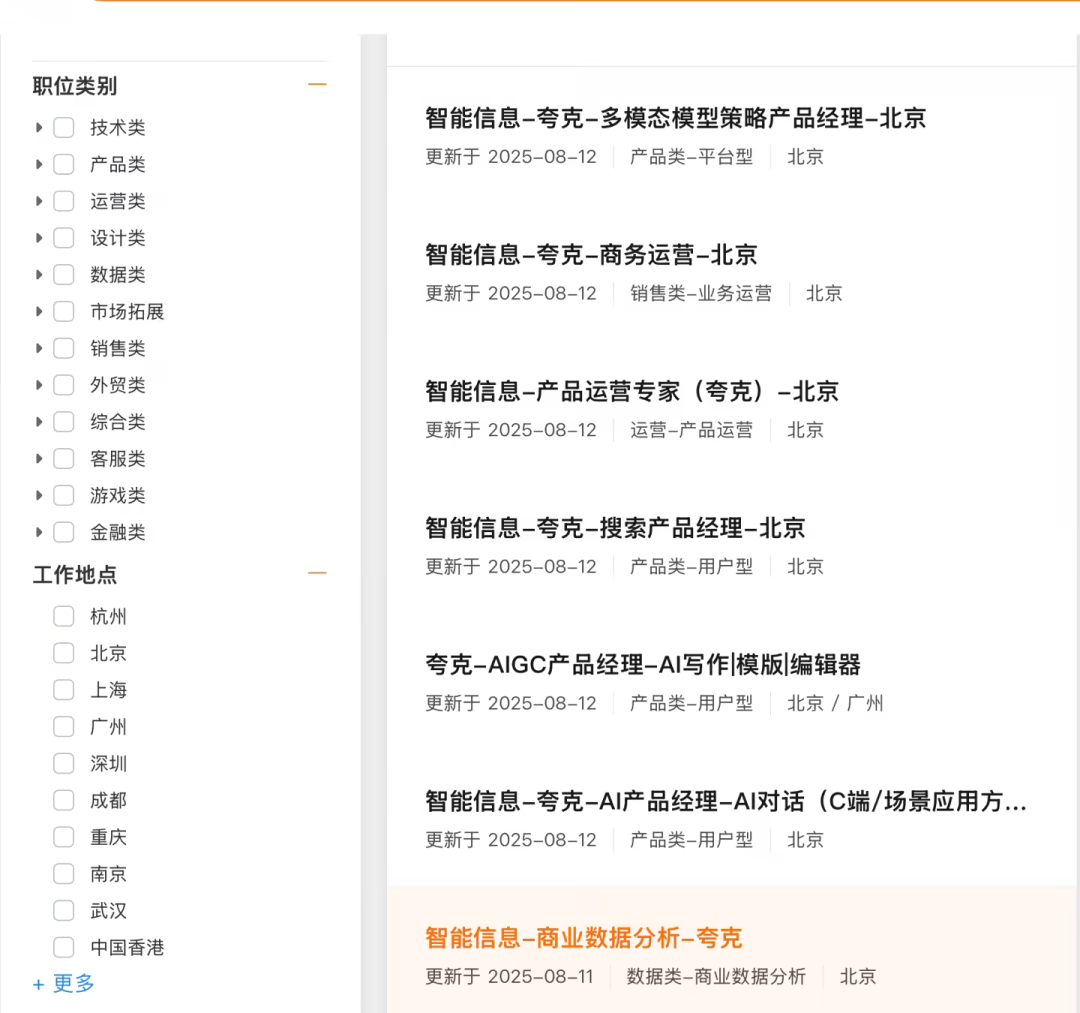Check the 重庆 location checkbox
1080x1013 pixels.
(64, 837)
